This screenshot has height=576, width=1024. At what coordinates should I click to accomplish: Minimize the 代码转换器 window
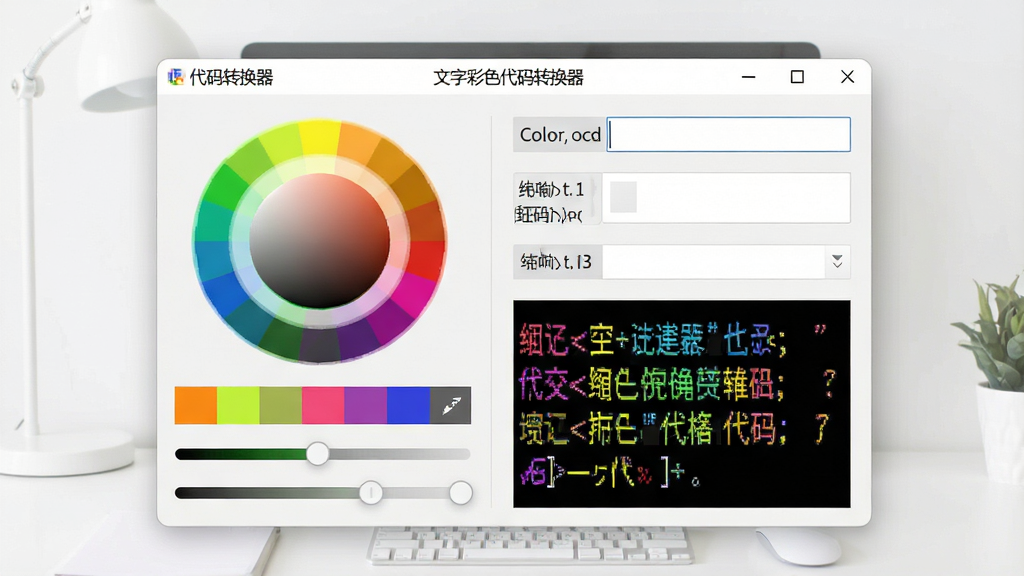pyautogui.click(x=748, y=77)
